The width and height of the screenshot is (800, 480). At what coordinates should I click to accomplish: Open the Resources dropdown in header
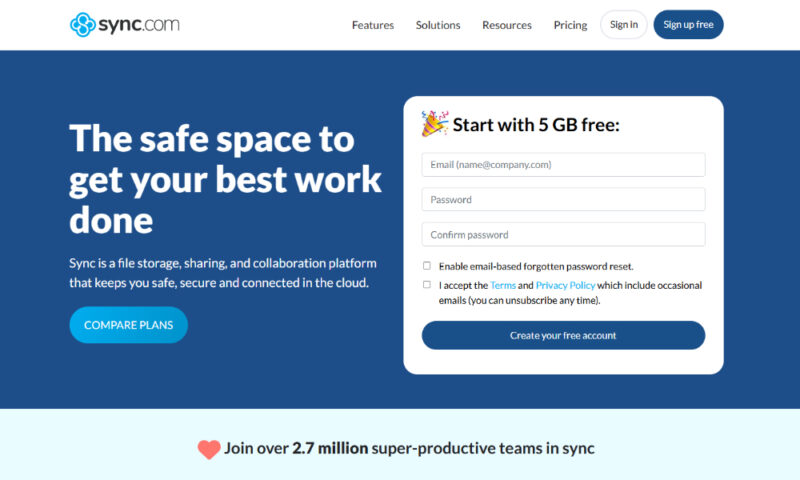pyautogui.click(x=507, y=25)
